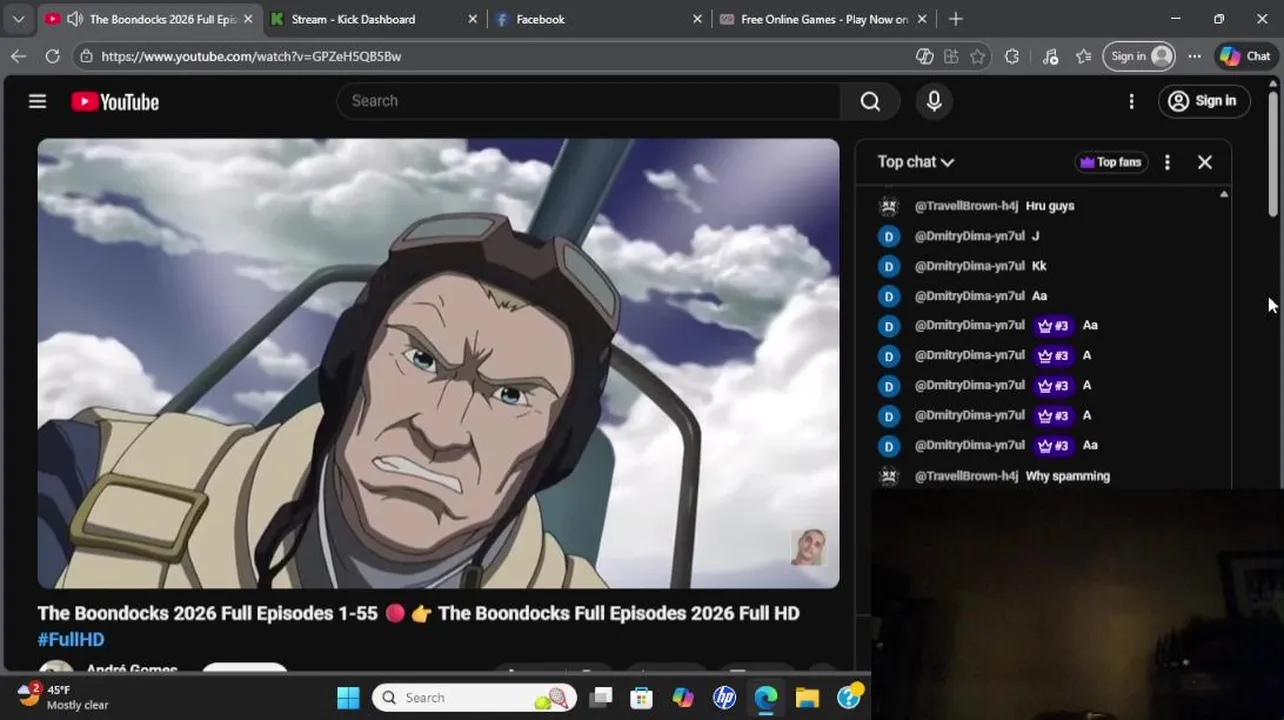Click TravellBrown's avatar beside 'Why spamming'

pos(888,476)
